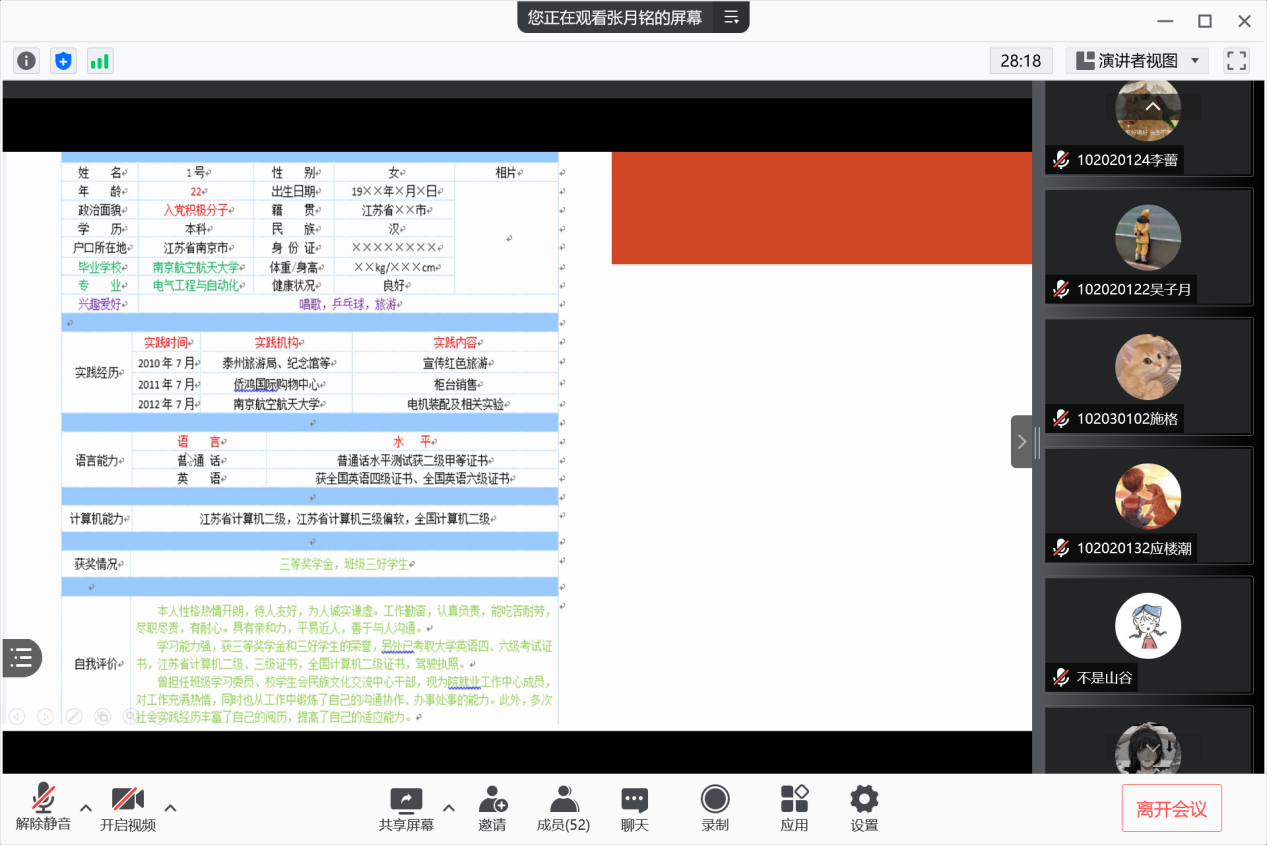Enter full screen mode

[1237, 61]
